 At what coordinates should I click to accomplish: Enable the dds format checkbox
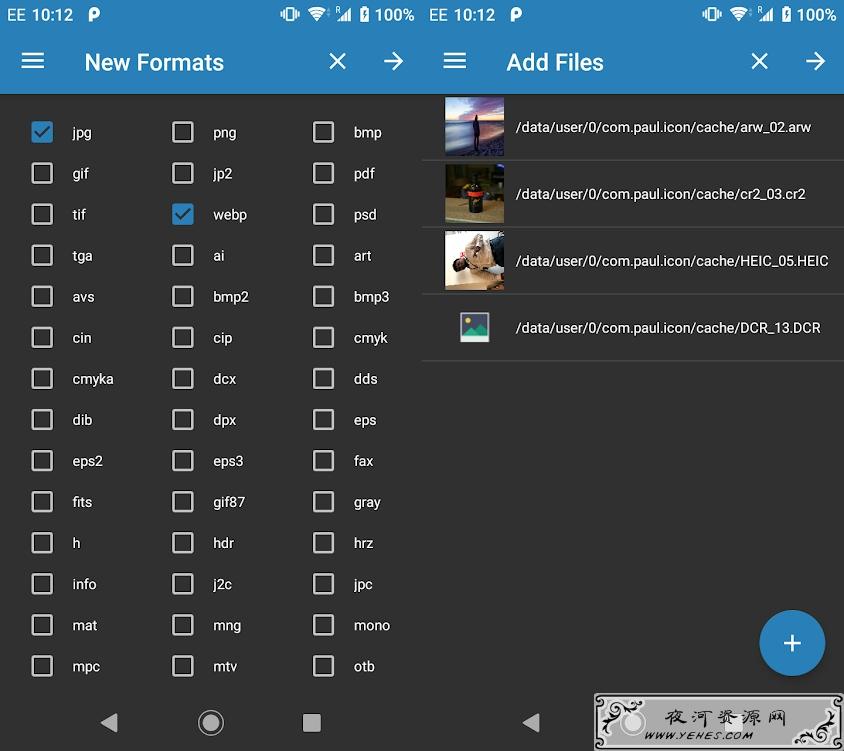tap(323, 378)
